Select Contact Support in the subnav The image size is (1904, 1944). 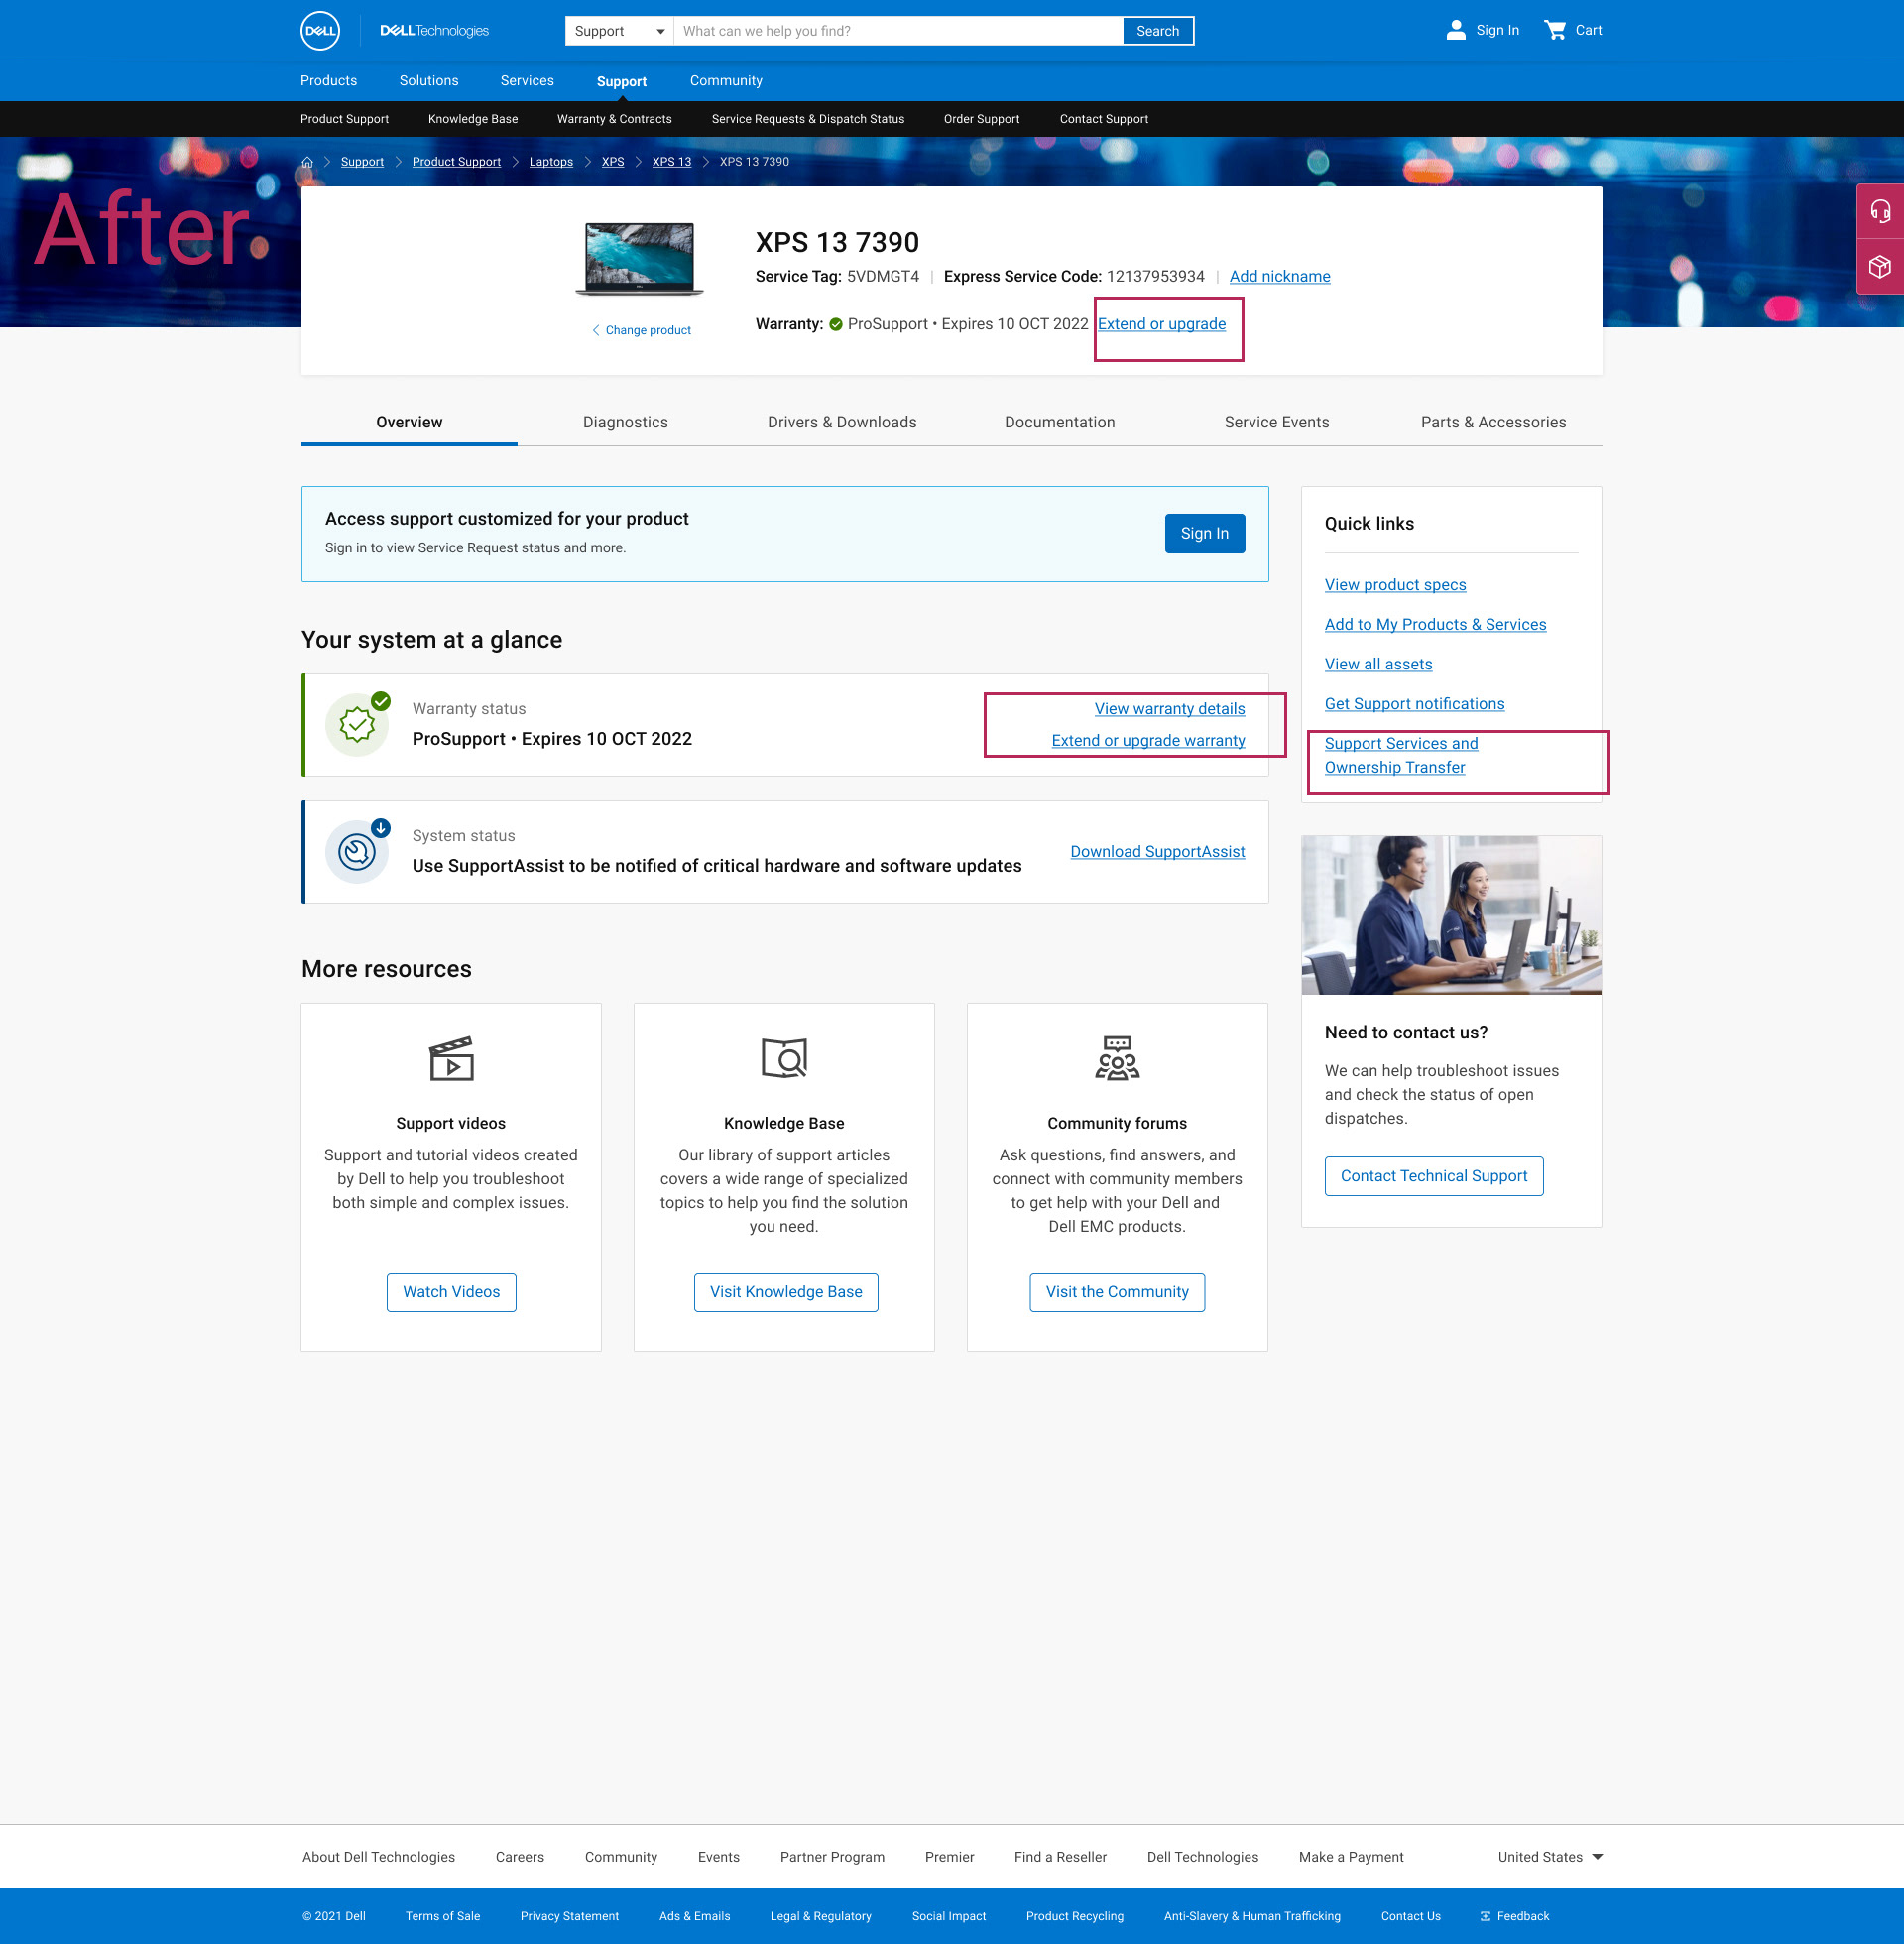(1104, 119)
